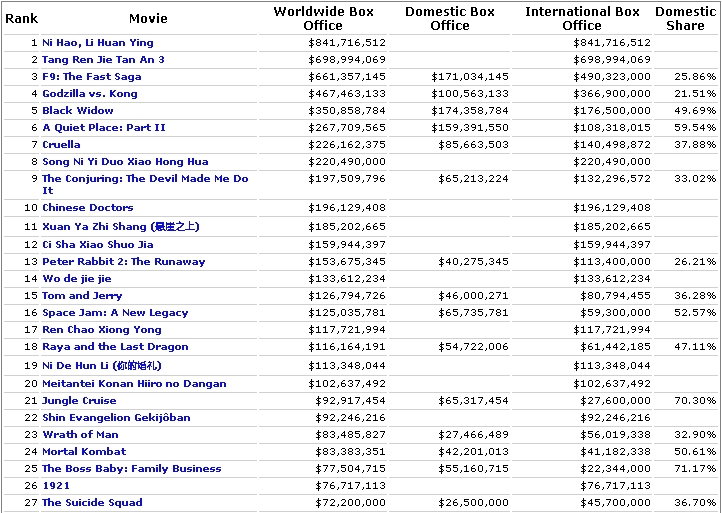
Task: Open the Tom and Jerry link
Action: tap(82, 296)
